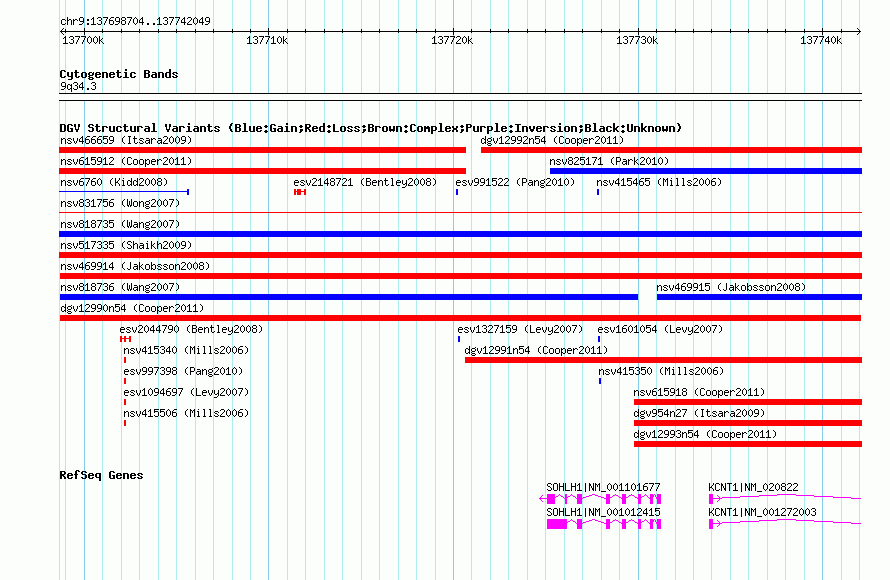Click the DGV Structural Variants track title

[371, 128]
